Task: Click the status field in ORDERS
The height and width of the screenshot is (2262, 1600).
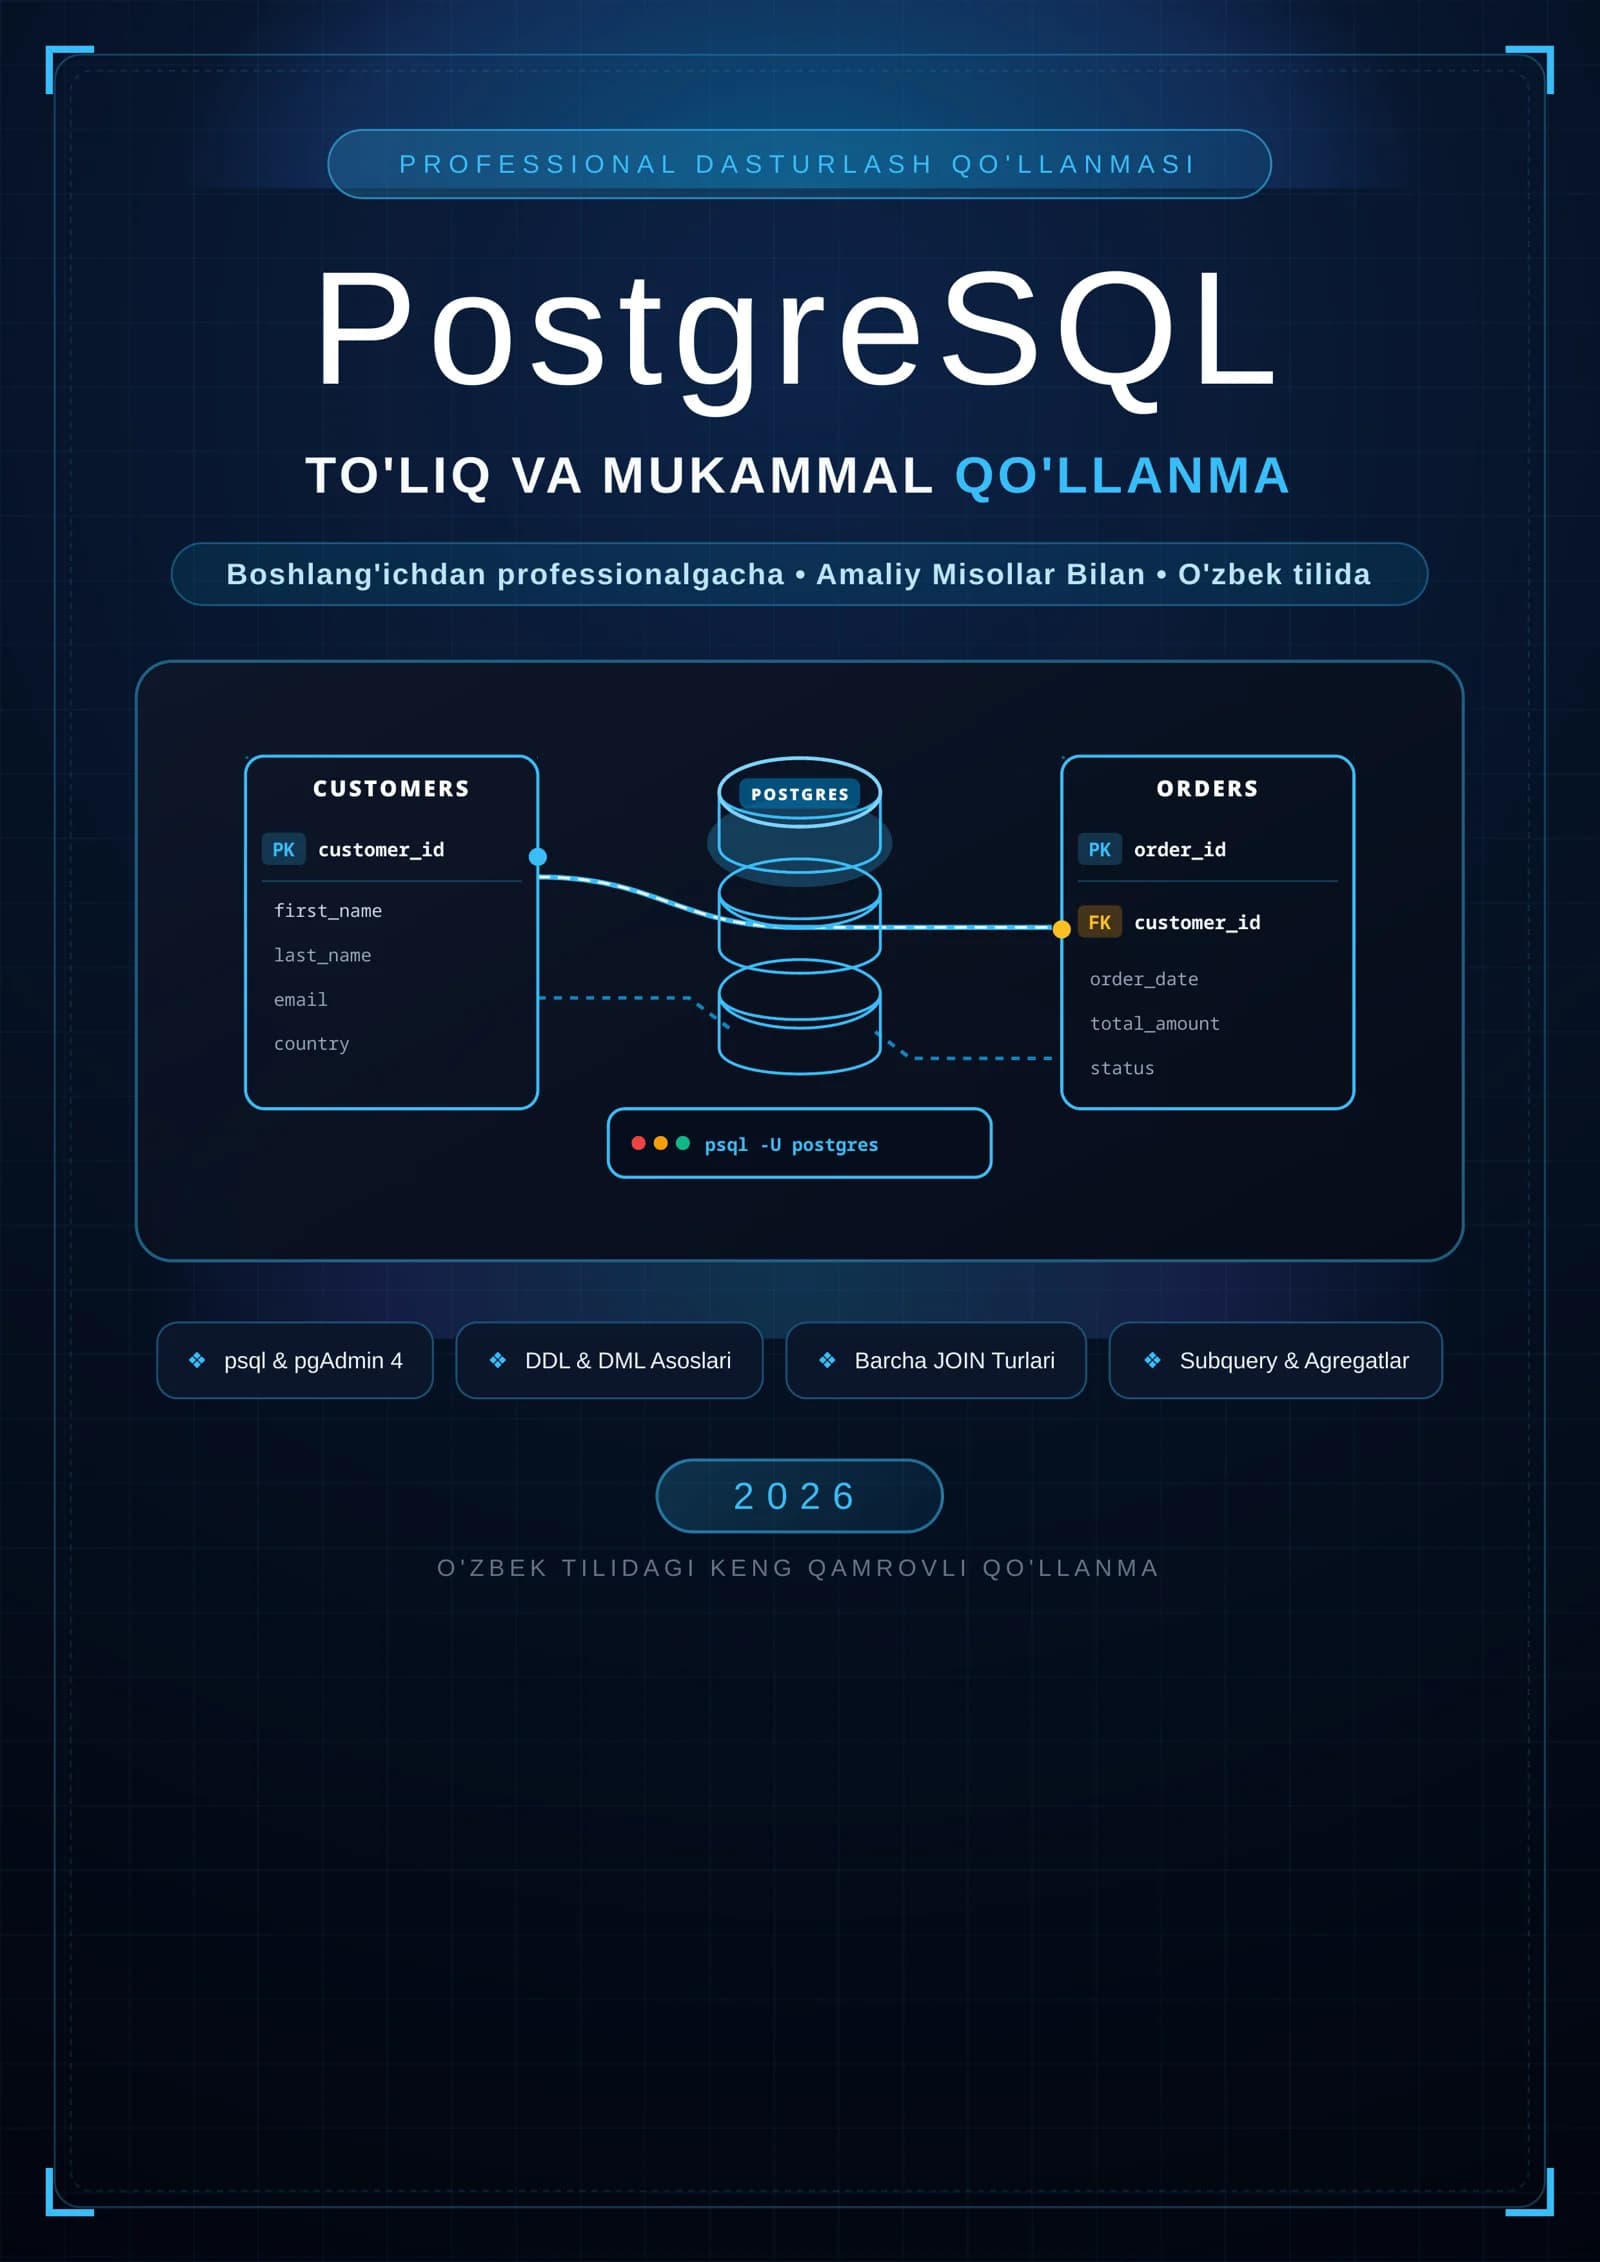Action: click(1122, 1068)
